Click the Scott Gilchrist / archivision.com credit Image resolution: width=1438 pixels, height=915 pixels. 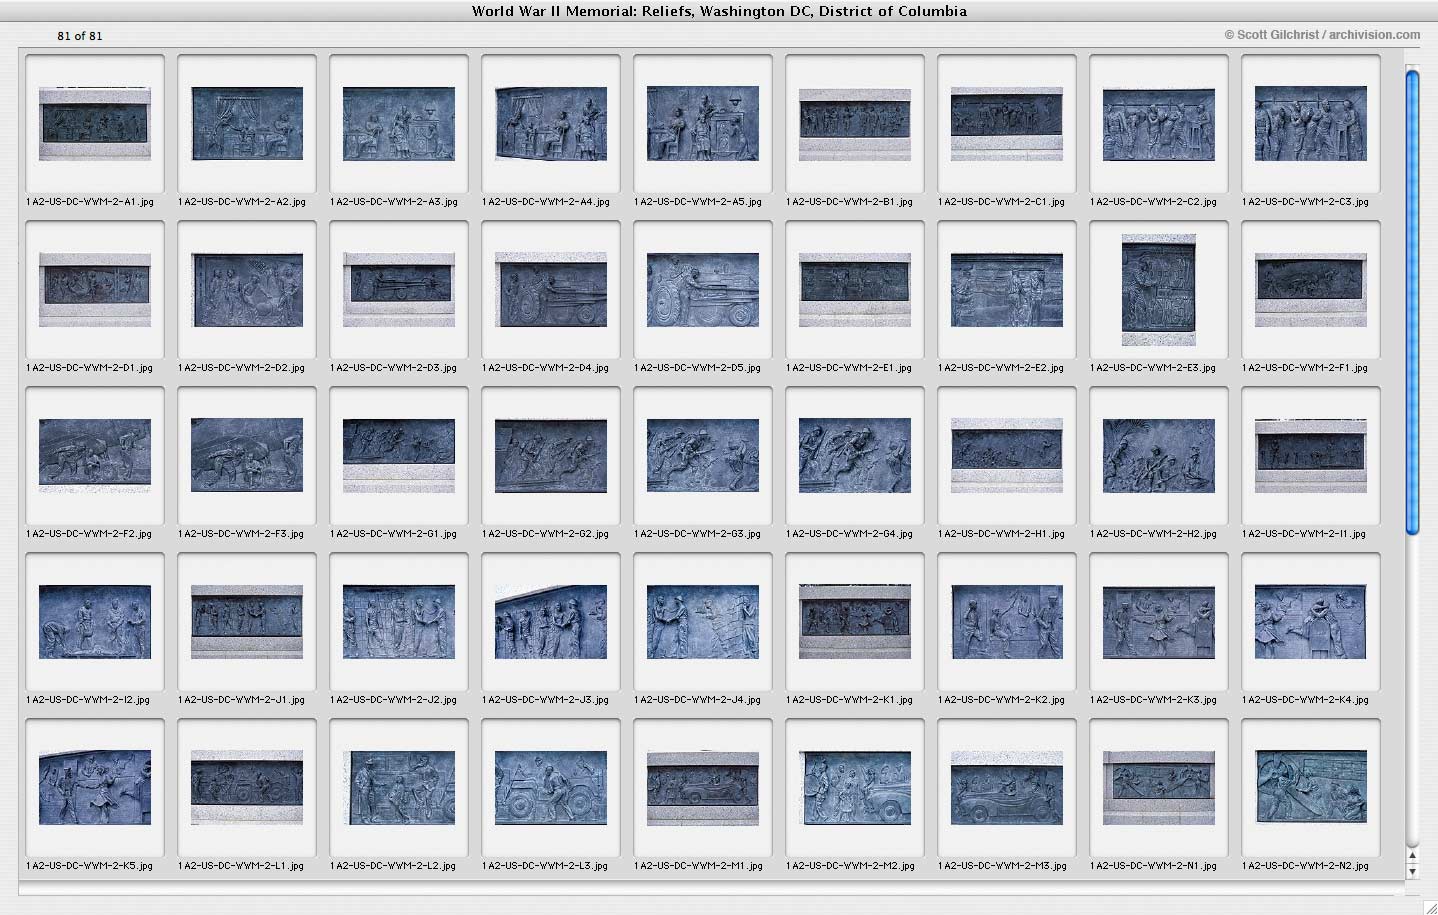pos(1322,35)
